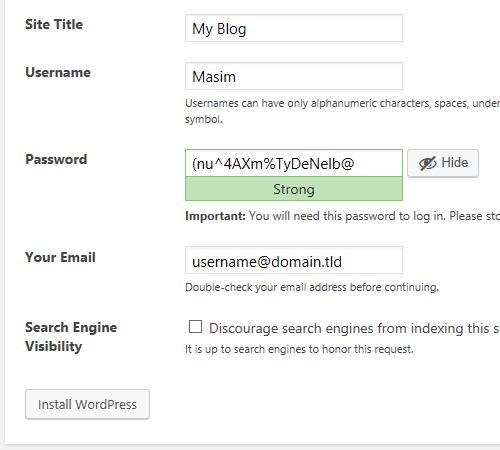500x450 pixels.
Task: Click the Install WordPress button
Action: [x=87, y=404]
